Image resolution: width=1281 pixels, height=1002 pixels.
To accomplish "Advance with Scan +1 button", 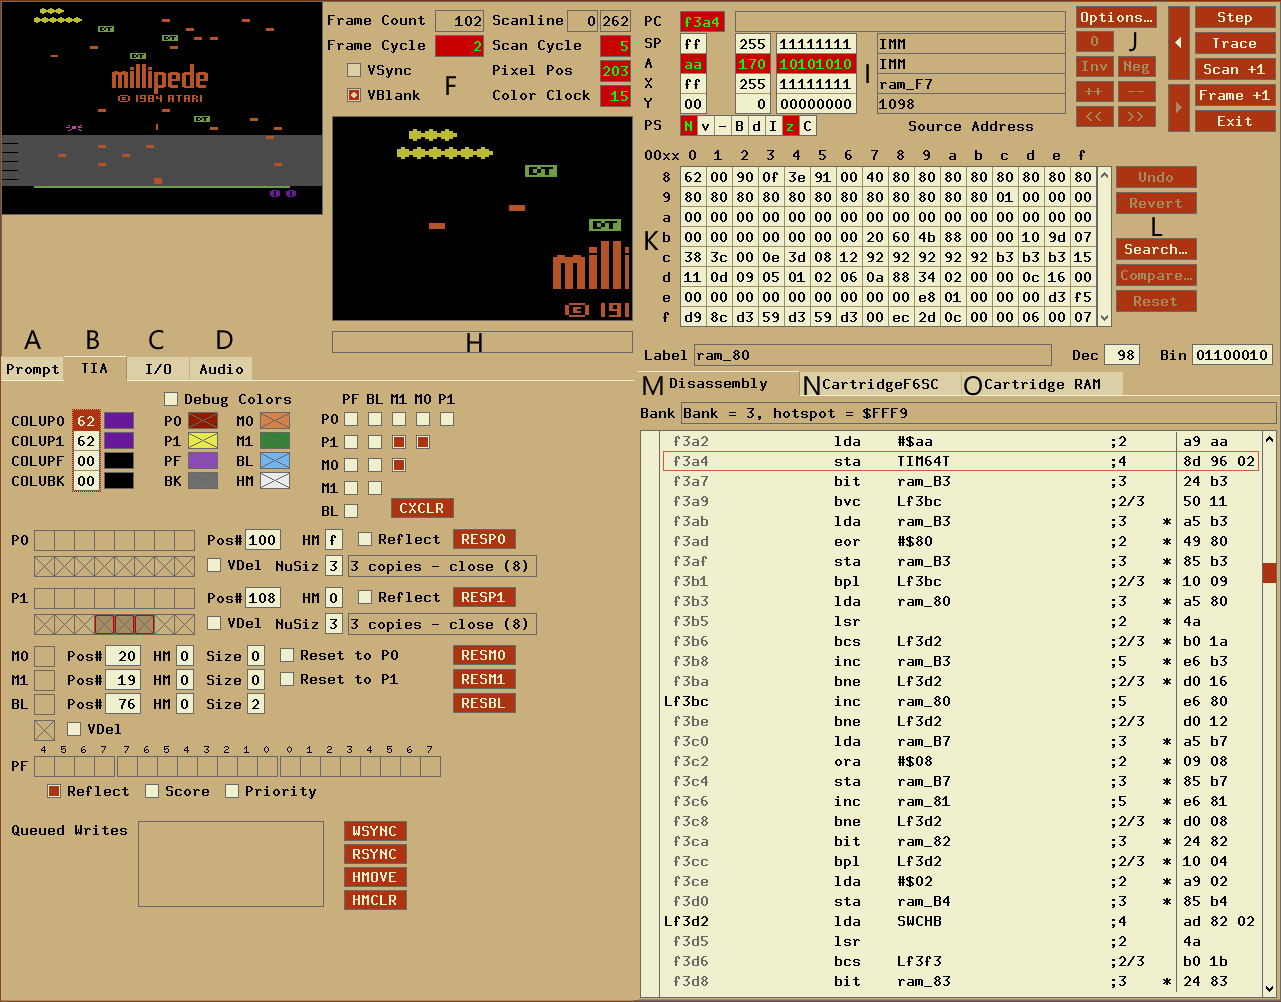I will (x=1235, y=70).
